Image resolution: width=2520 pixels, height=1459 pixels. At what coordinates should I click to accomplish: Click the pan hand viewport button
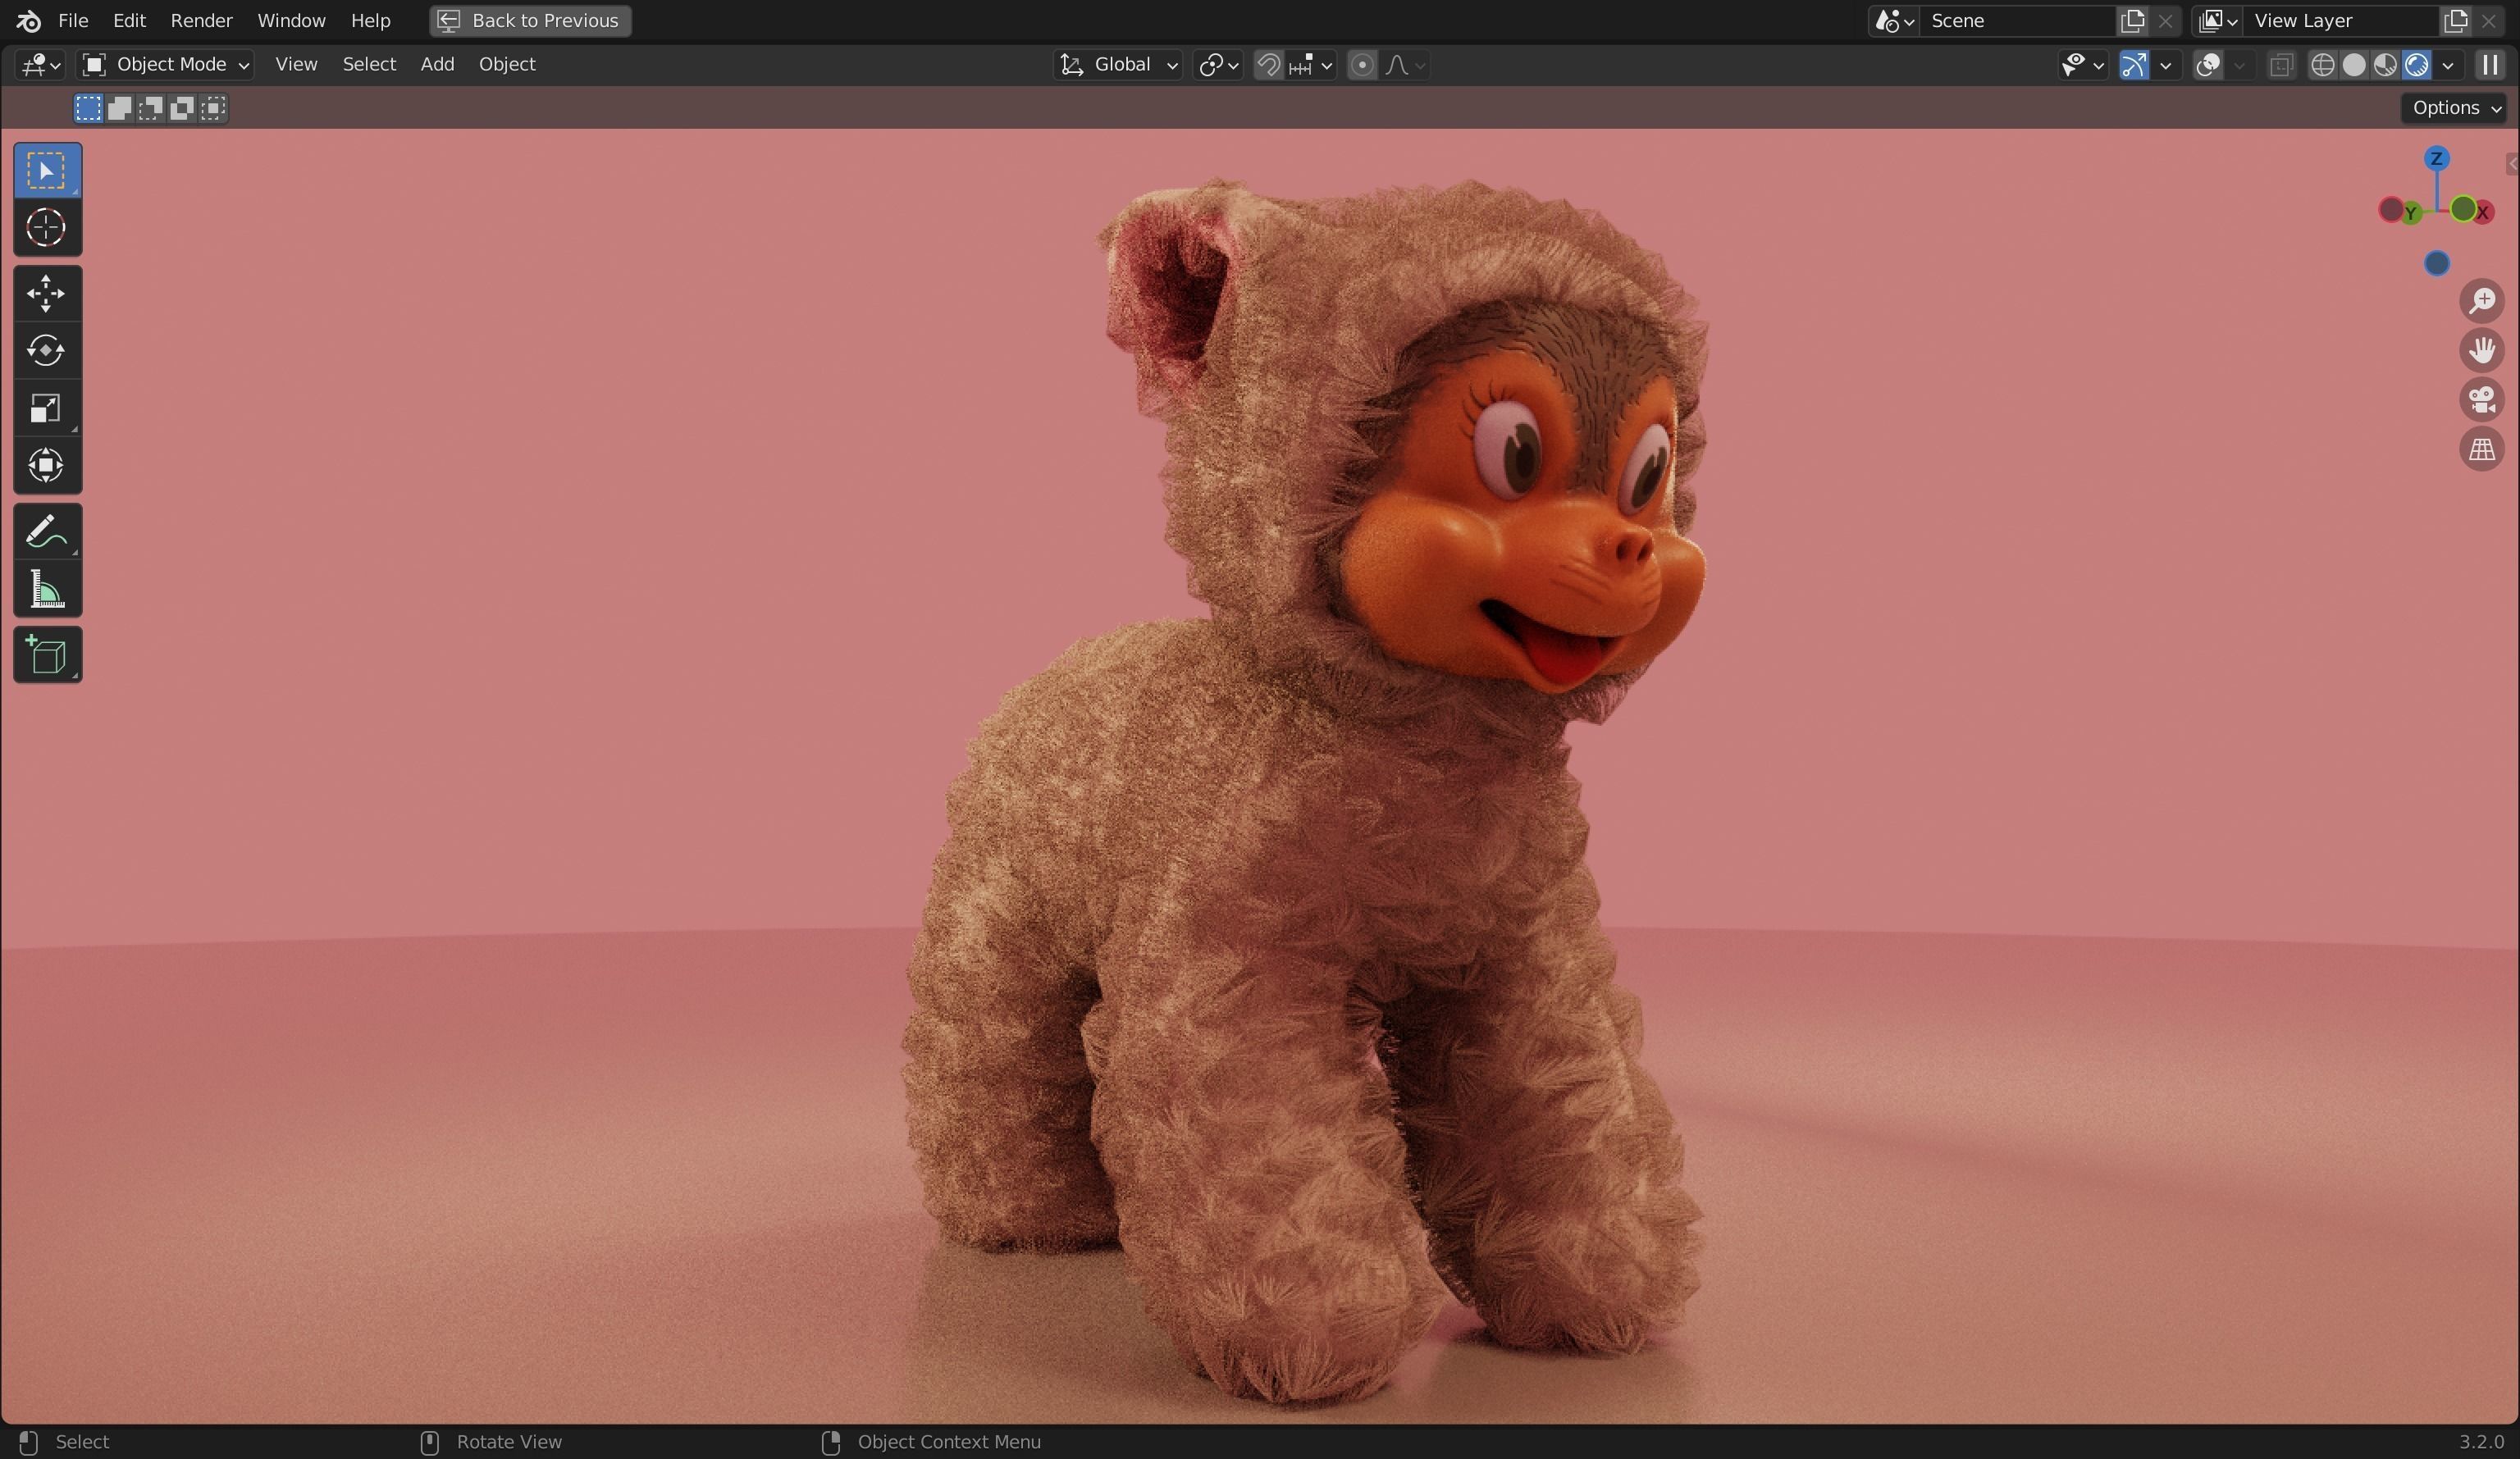pyautogui.click(x=2481, y=350)
